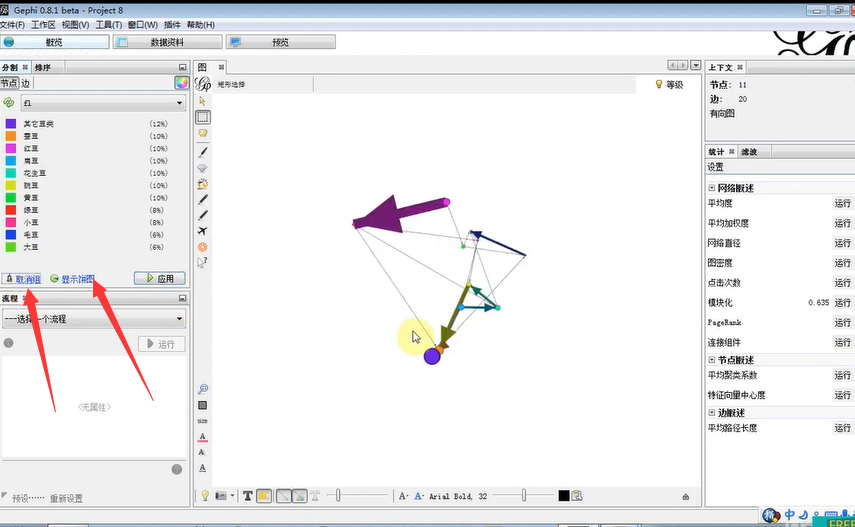This screenshot has height=527, width=855.
Task: Select the heat map tool
Action: coord(203,247)
